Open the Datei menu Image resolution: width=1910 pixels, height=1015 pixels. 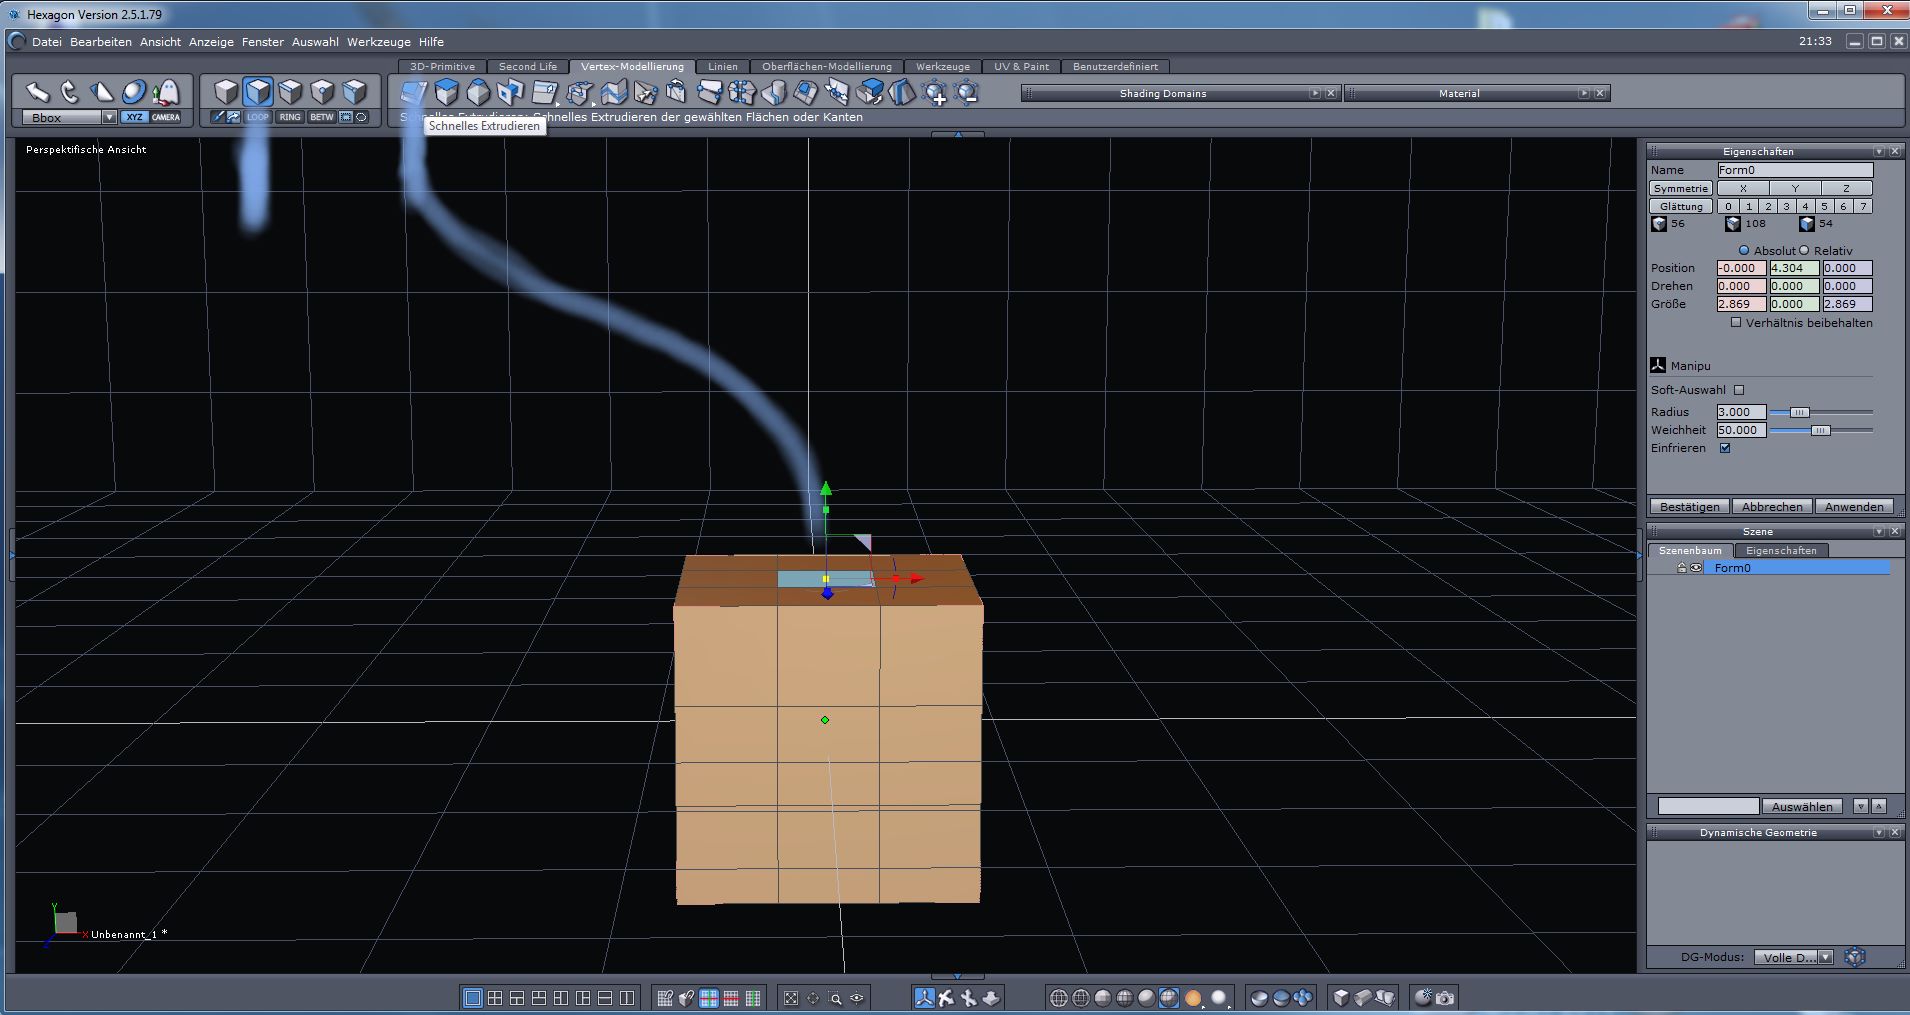47,42
